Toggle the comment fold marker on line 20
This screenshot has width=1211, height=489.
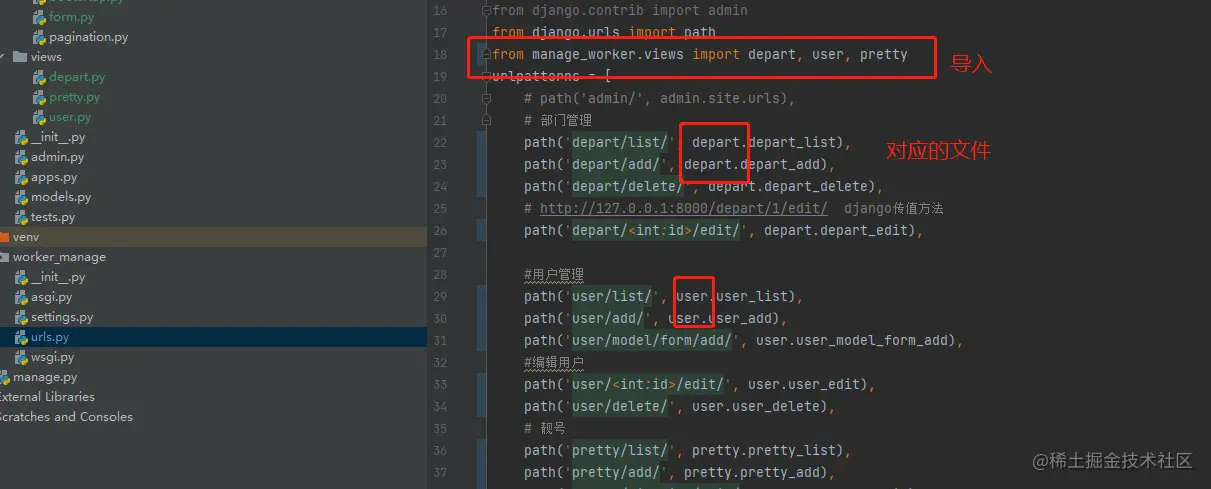(487, 99)
